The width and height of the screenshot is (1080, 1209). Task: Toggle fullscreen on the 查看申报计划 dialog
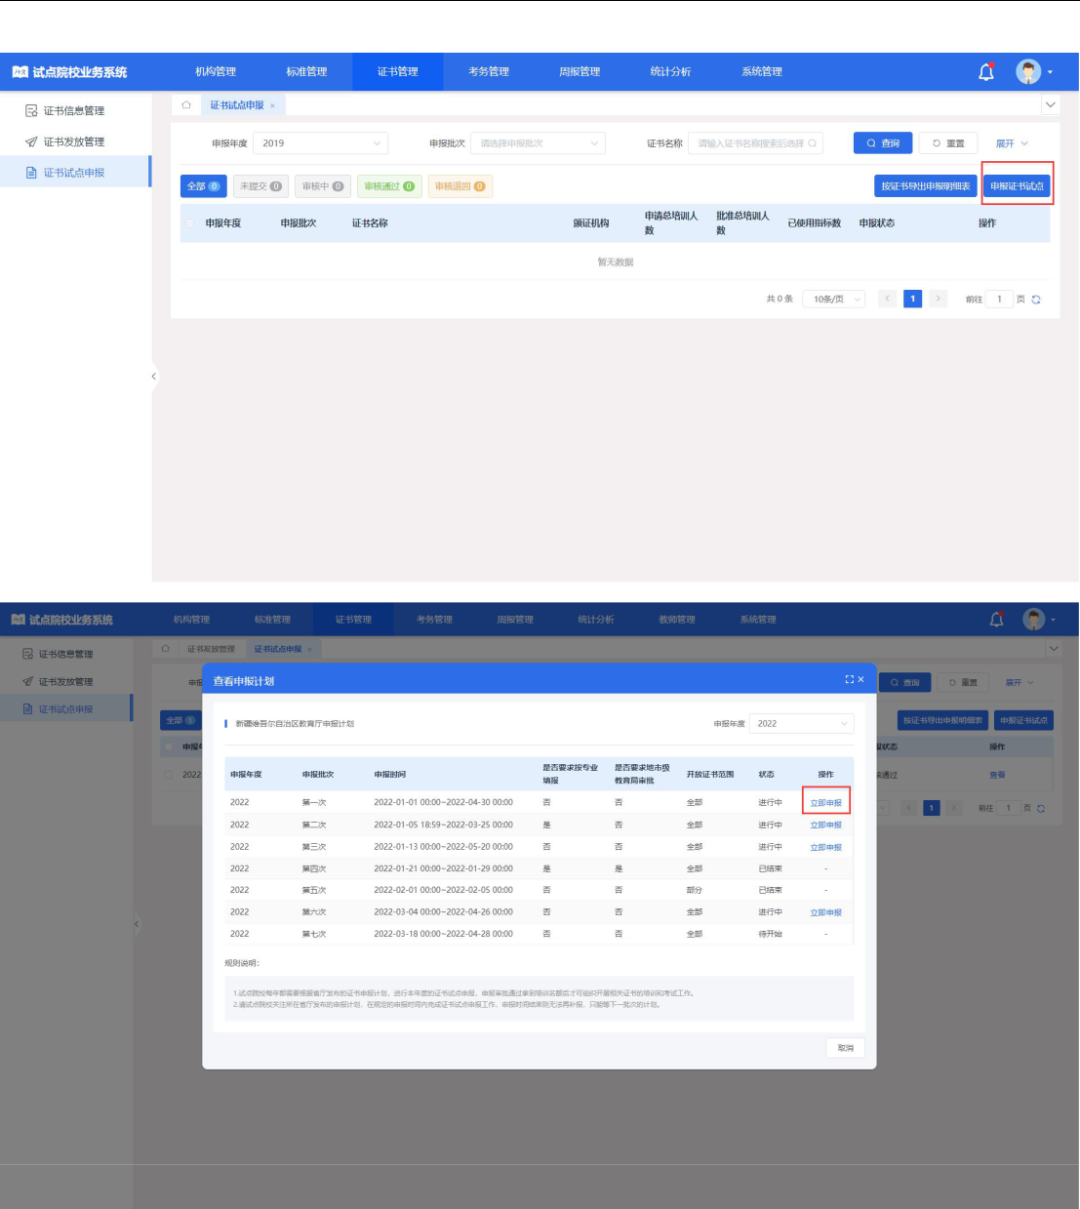click(849, 680)
